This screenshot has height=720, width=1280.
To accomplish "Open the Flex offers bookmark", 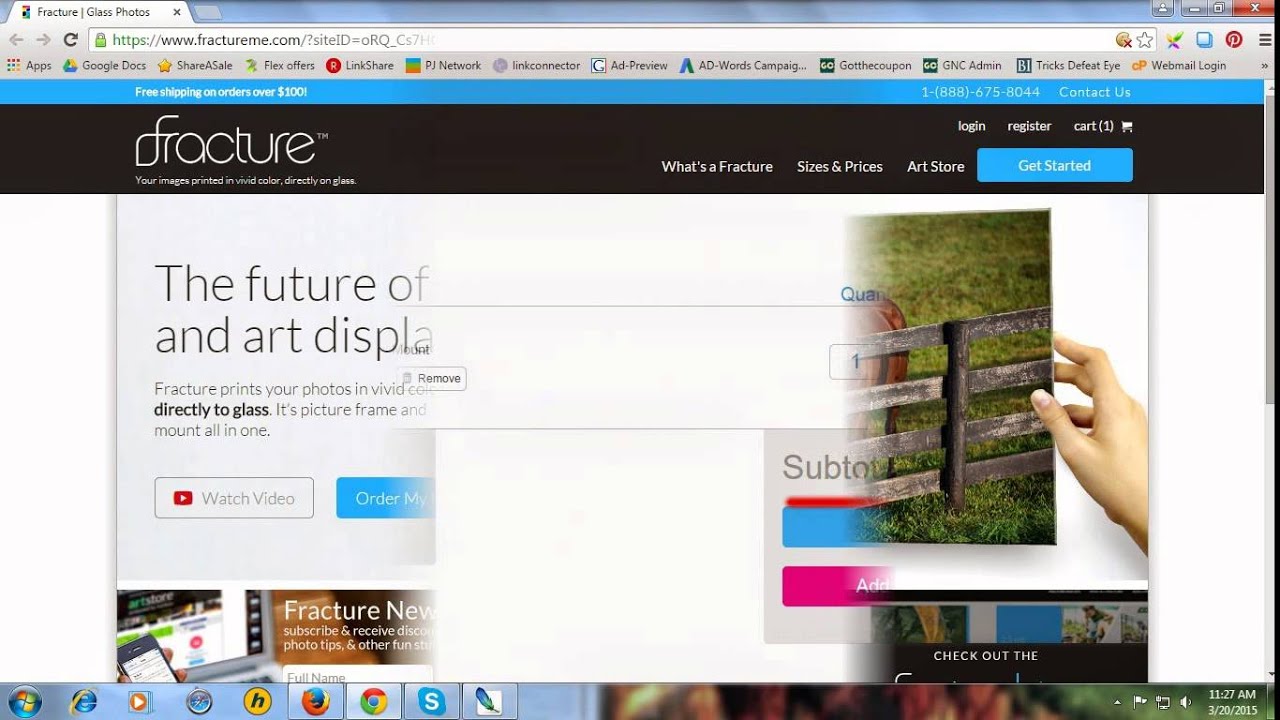I will (x=280, y=65).
